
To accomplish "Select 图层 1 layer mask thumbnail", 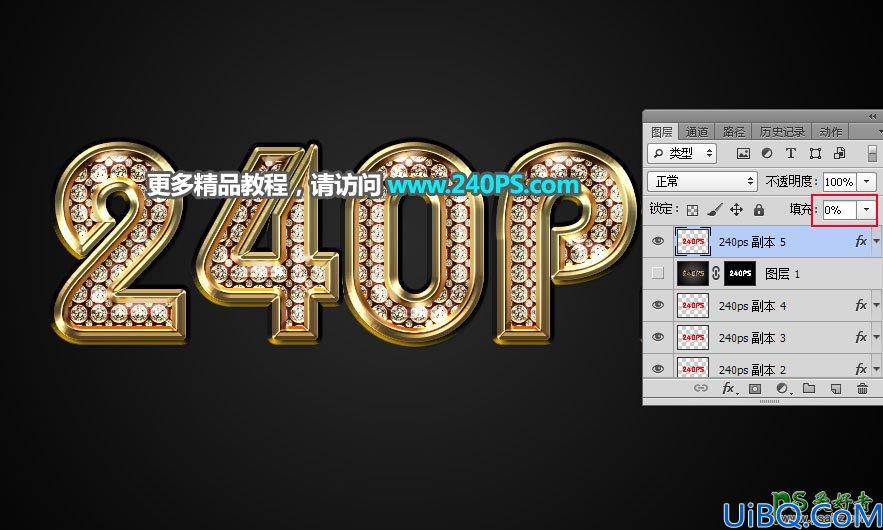I will [x=739, y=273].
